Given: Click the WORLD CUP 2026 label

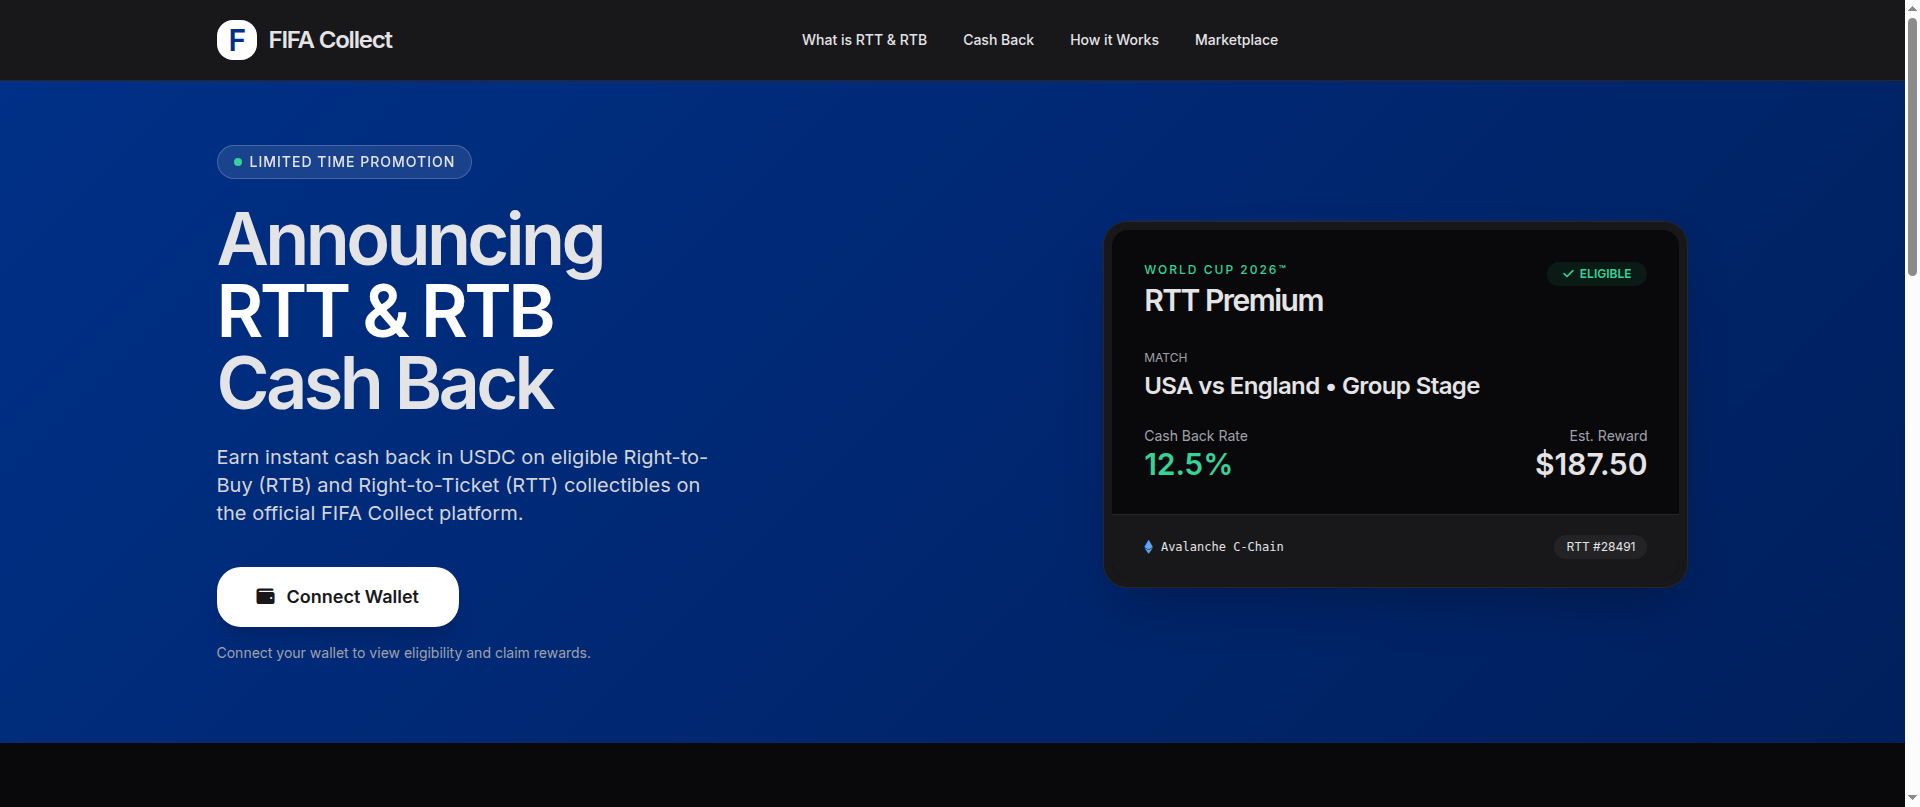Looking at the screenshot, I should click(x=1215, y=270).
